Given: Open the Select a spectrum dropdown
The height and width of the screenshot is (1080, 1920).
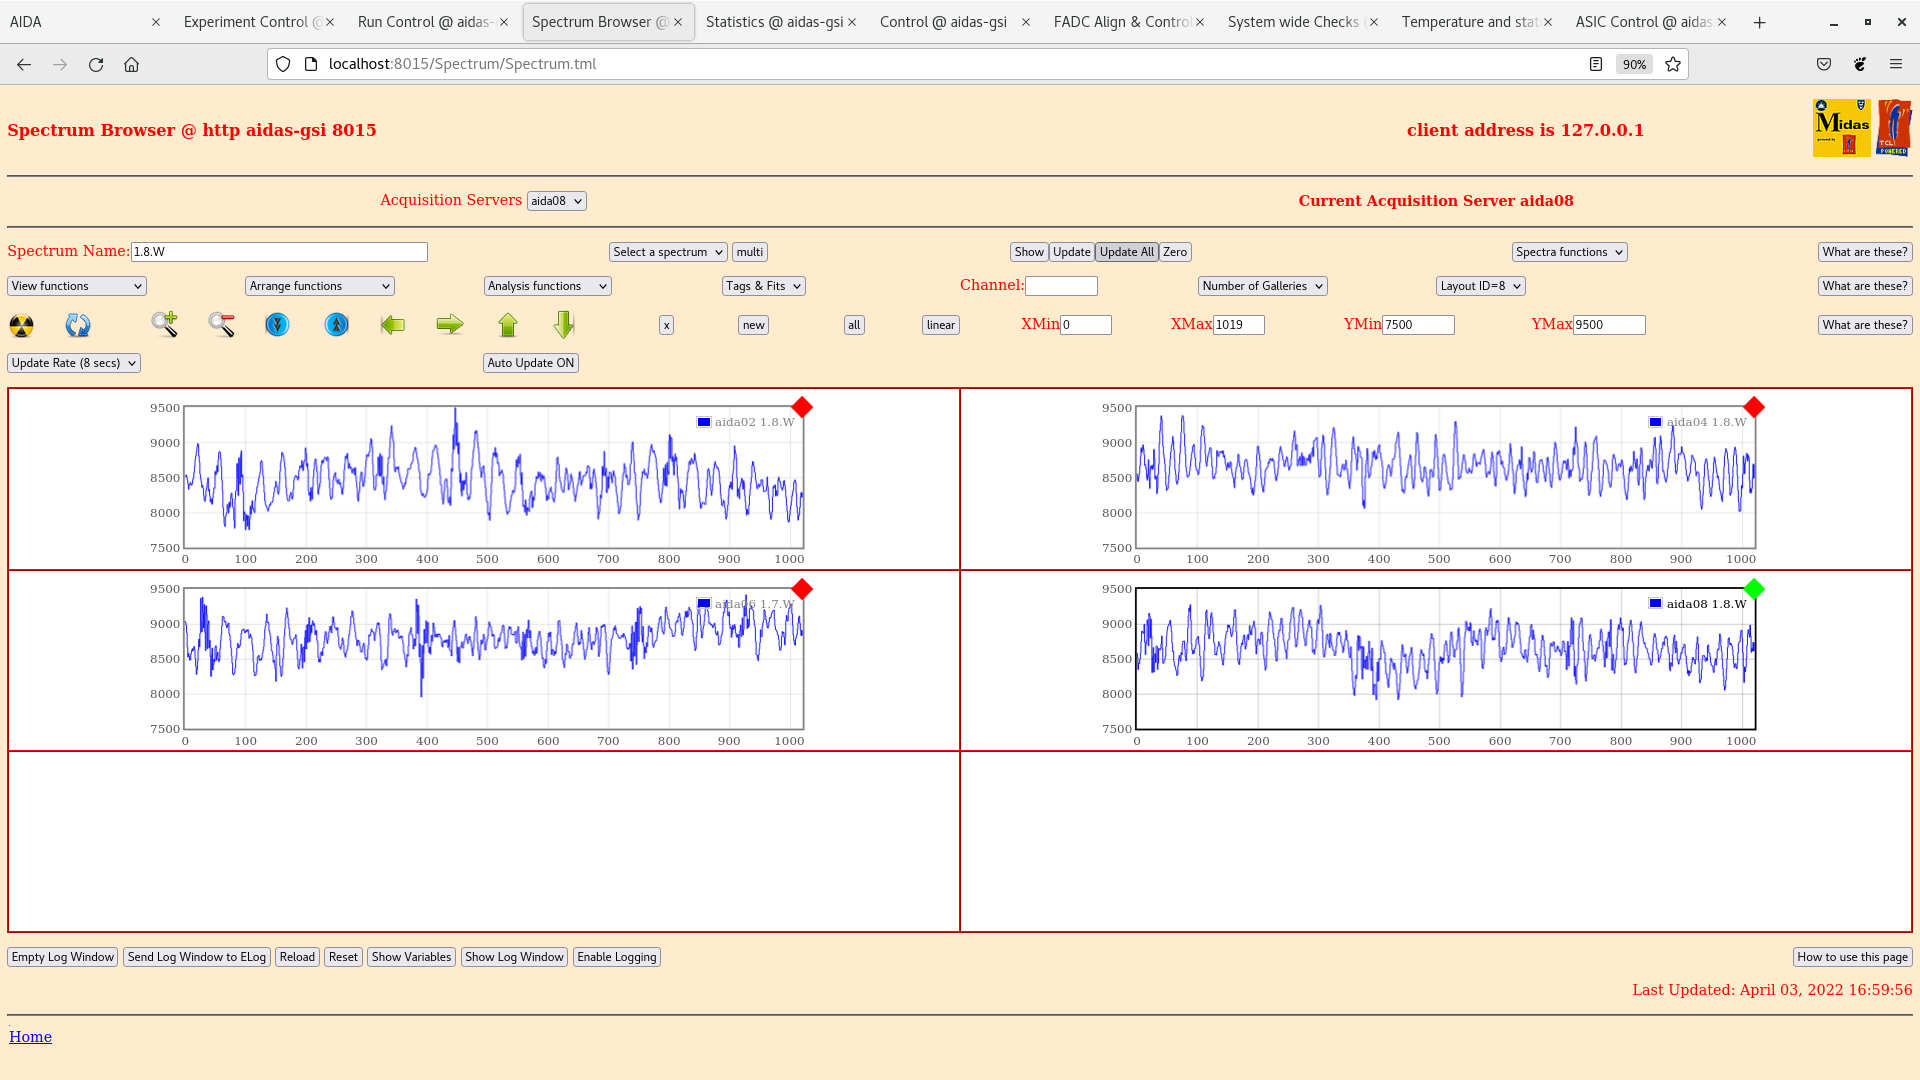Looking at the screenshot, I should pos(668,252).
